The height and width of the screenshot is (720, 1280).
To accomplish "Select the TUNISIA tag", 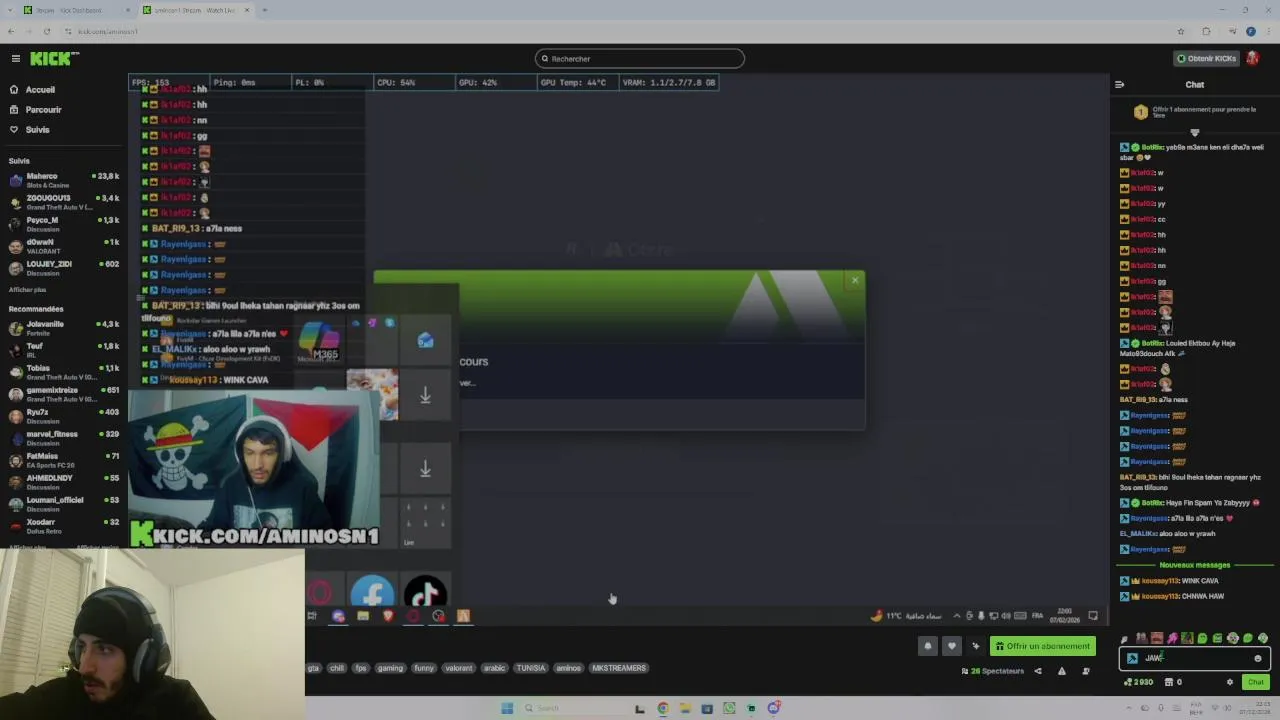I will (531, 668).
